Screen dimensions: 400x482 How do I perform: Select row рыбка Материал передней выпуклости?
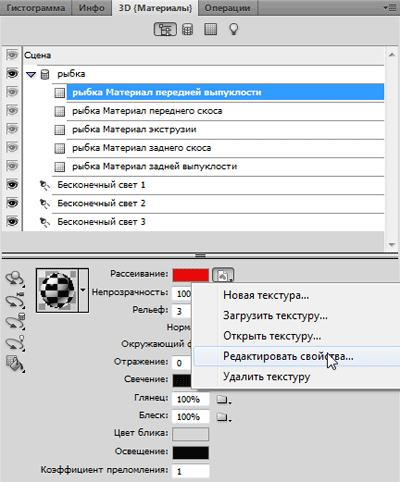click(x=225, y=92)
